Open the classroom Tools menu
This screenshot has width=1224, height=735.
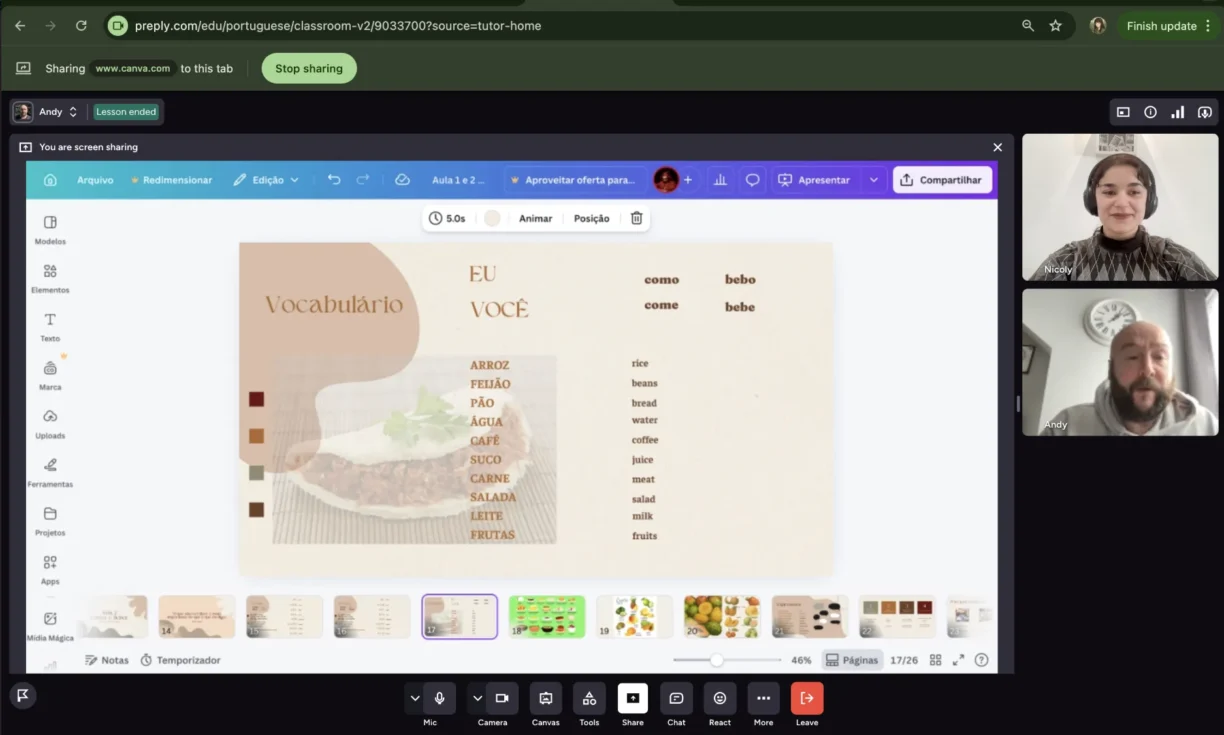click(589, 699)
